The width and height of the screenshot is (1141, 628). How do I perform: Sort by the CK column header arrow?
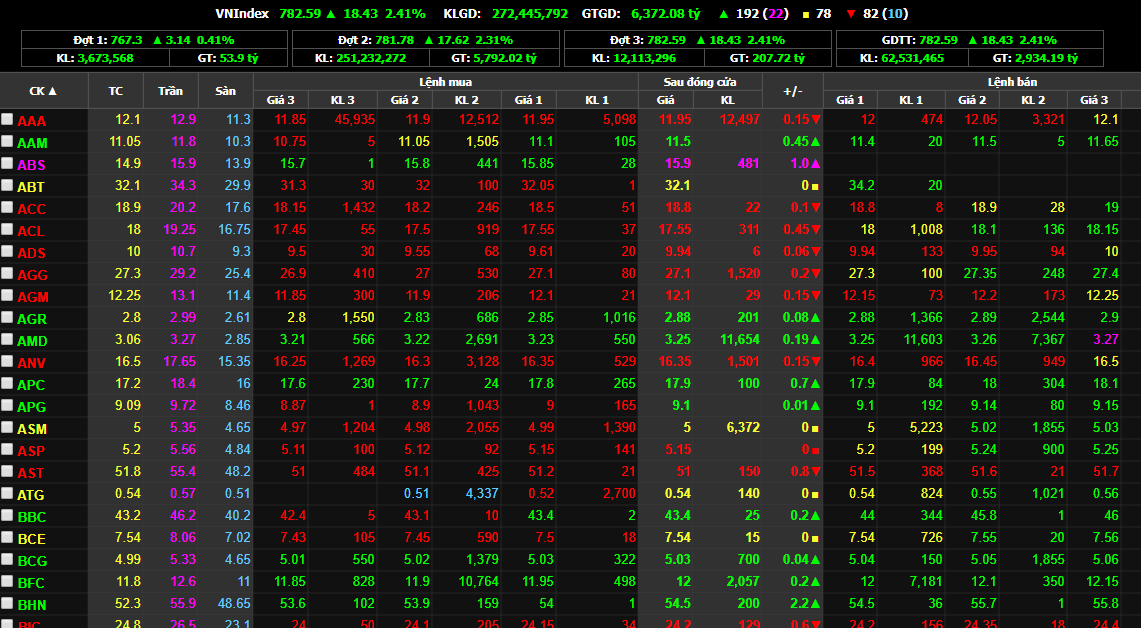coord(53,91)
